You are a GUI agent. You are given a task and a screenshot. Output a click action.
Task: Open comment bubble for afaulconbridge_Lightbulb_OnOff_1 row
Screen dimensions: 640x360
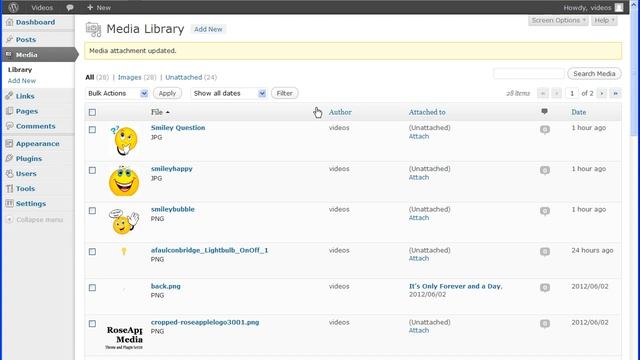544,252
